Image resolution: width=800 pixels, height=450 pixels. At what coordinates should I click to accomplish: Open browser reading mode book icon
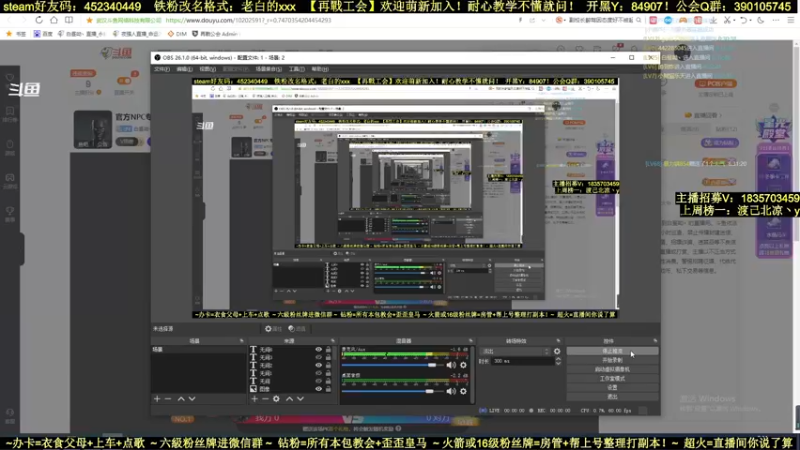(x=69, y=20)
